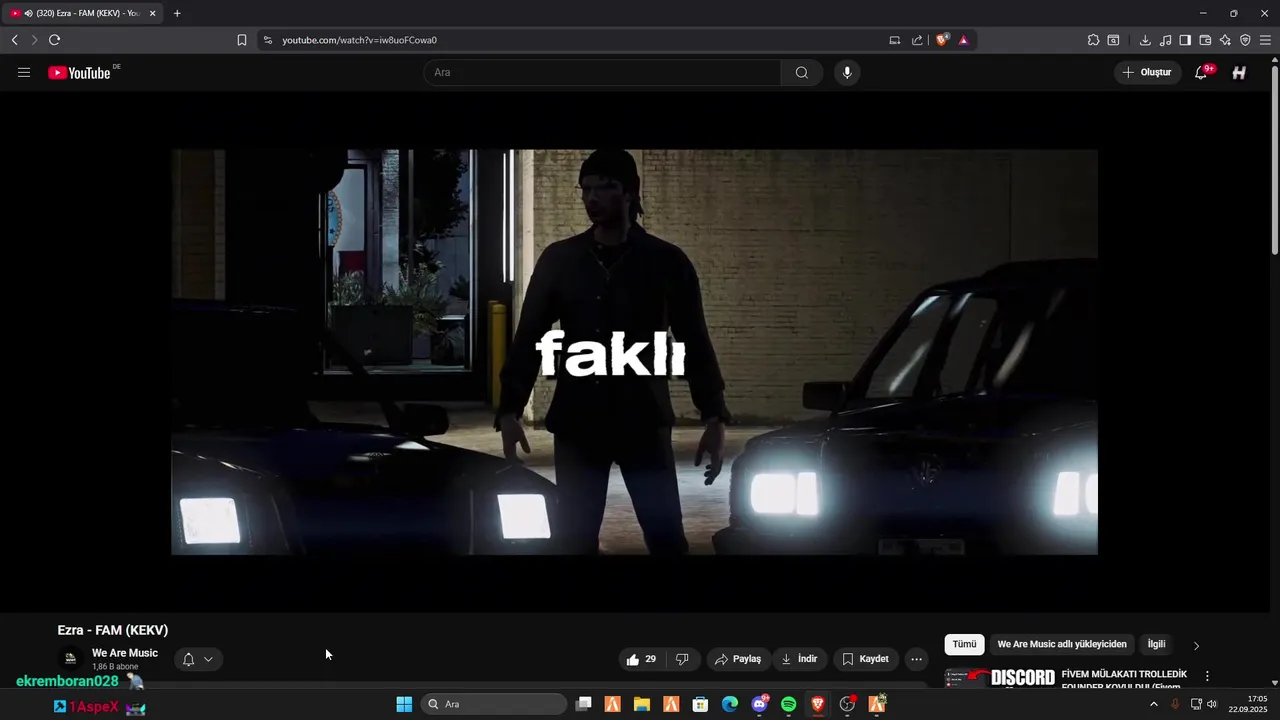Click the We Are Music channel avatar
Image resolution: width=1280 pixels, height=720 pixels.
coord(70,658)
